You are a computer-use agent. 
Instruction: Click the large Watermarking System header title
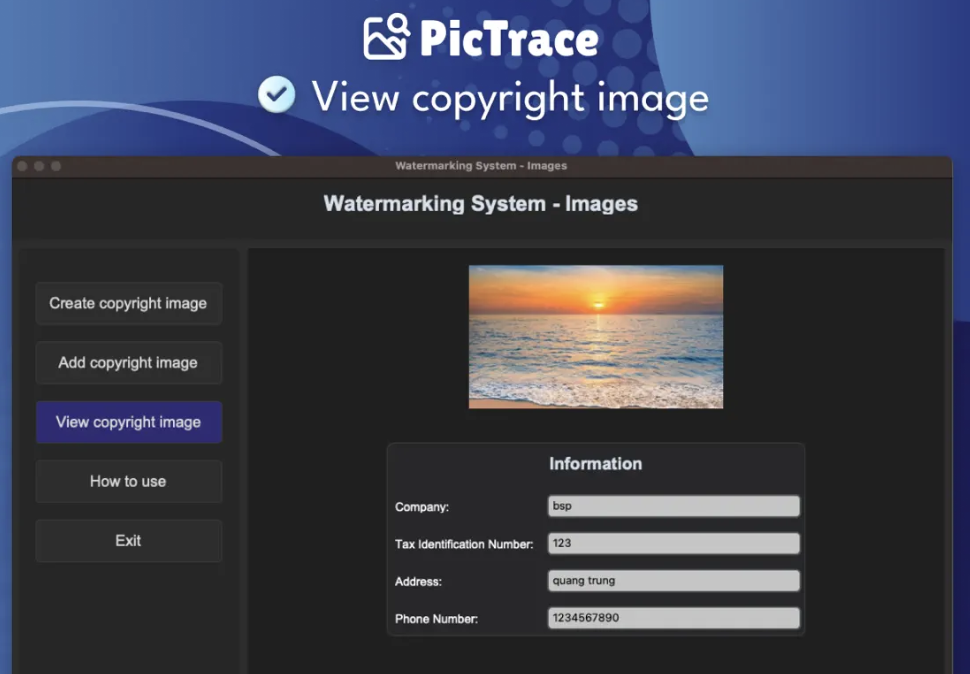pos(481,204)
